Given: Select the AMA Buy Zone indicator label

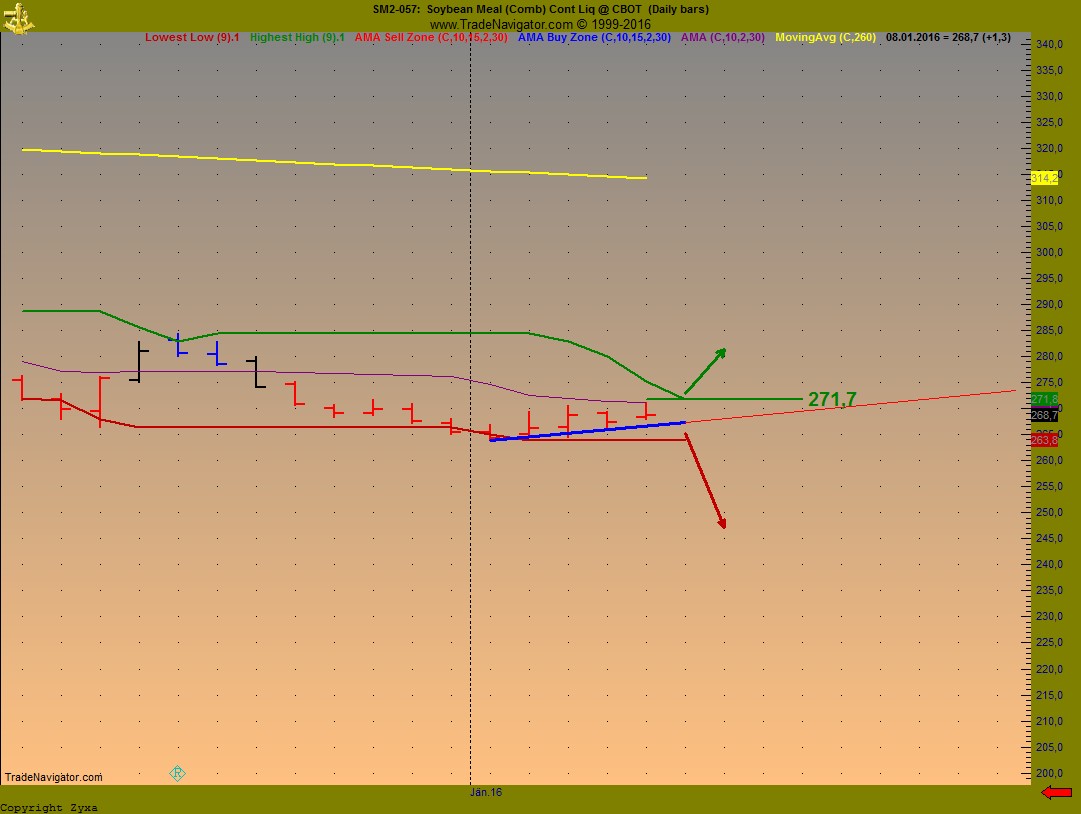Looking at the screenshot, I should [x=594, y=37].
